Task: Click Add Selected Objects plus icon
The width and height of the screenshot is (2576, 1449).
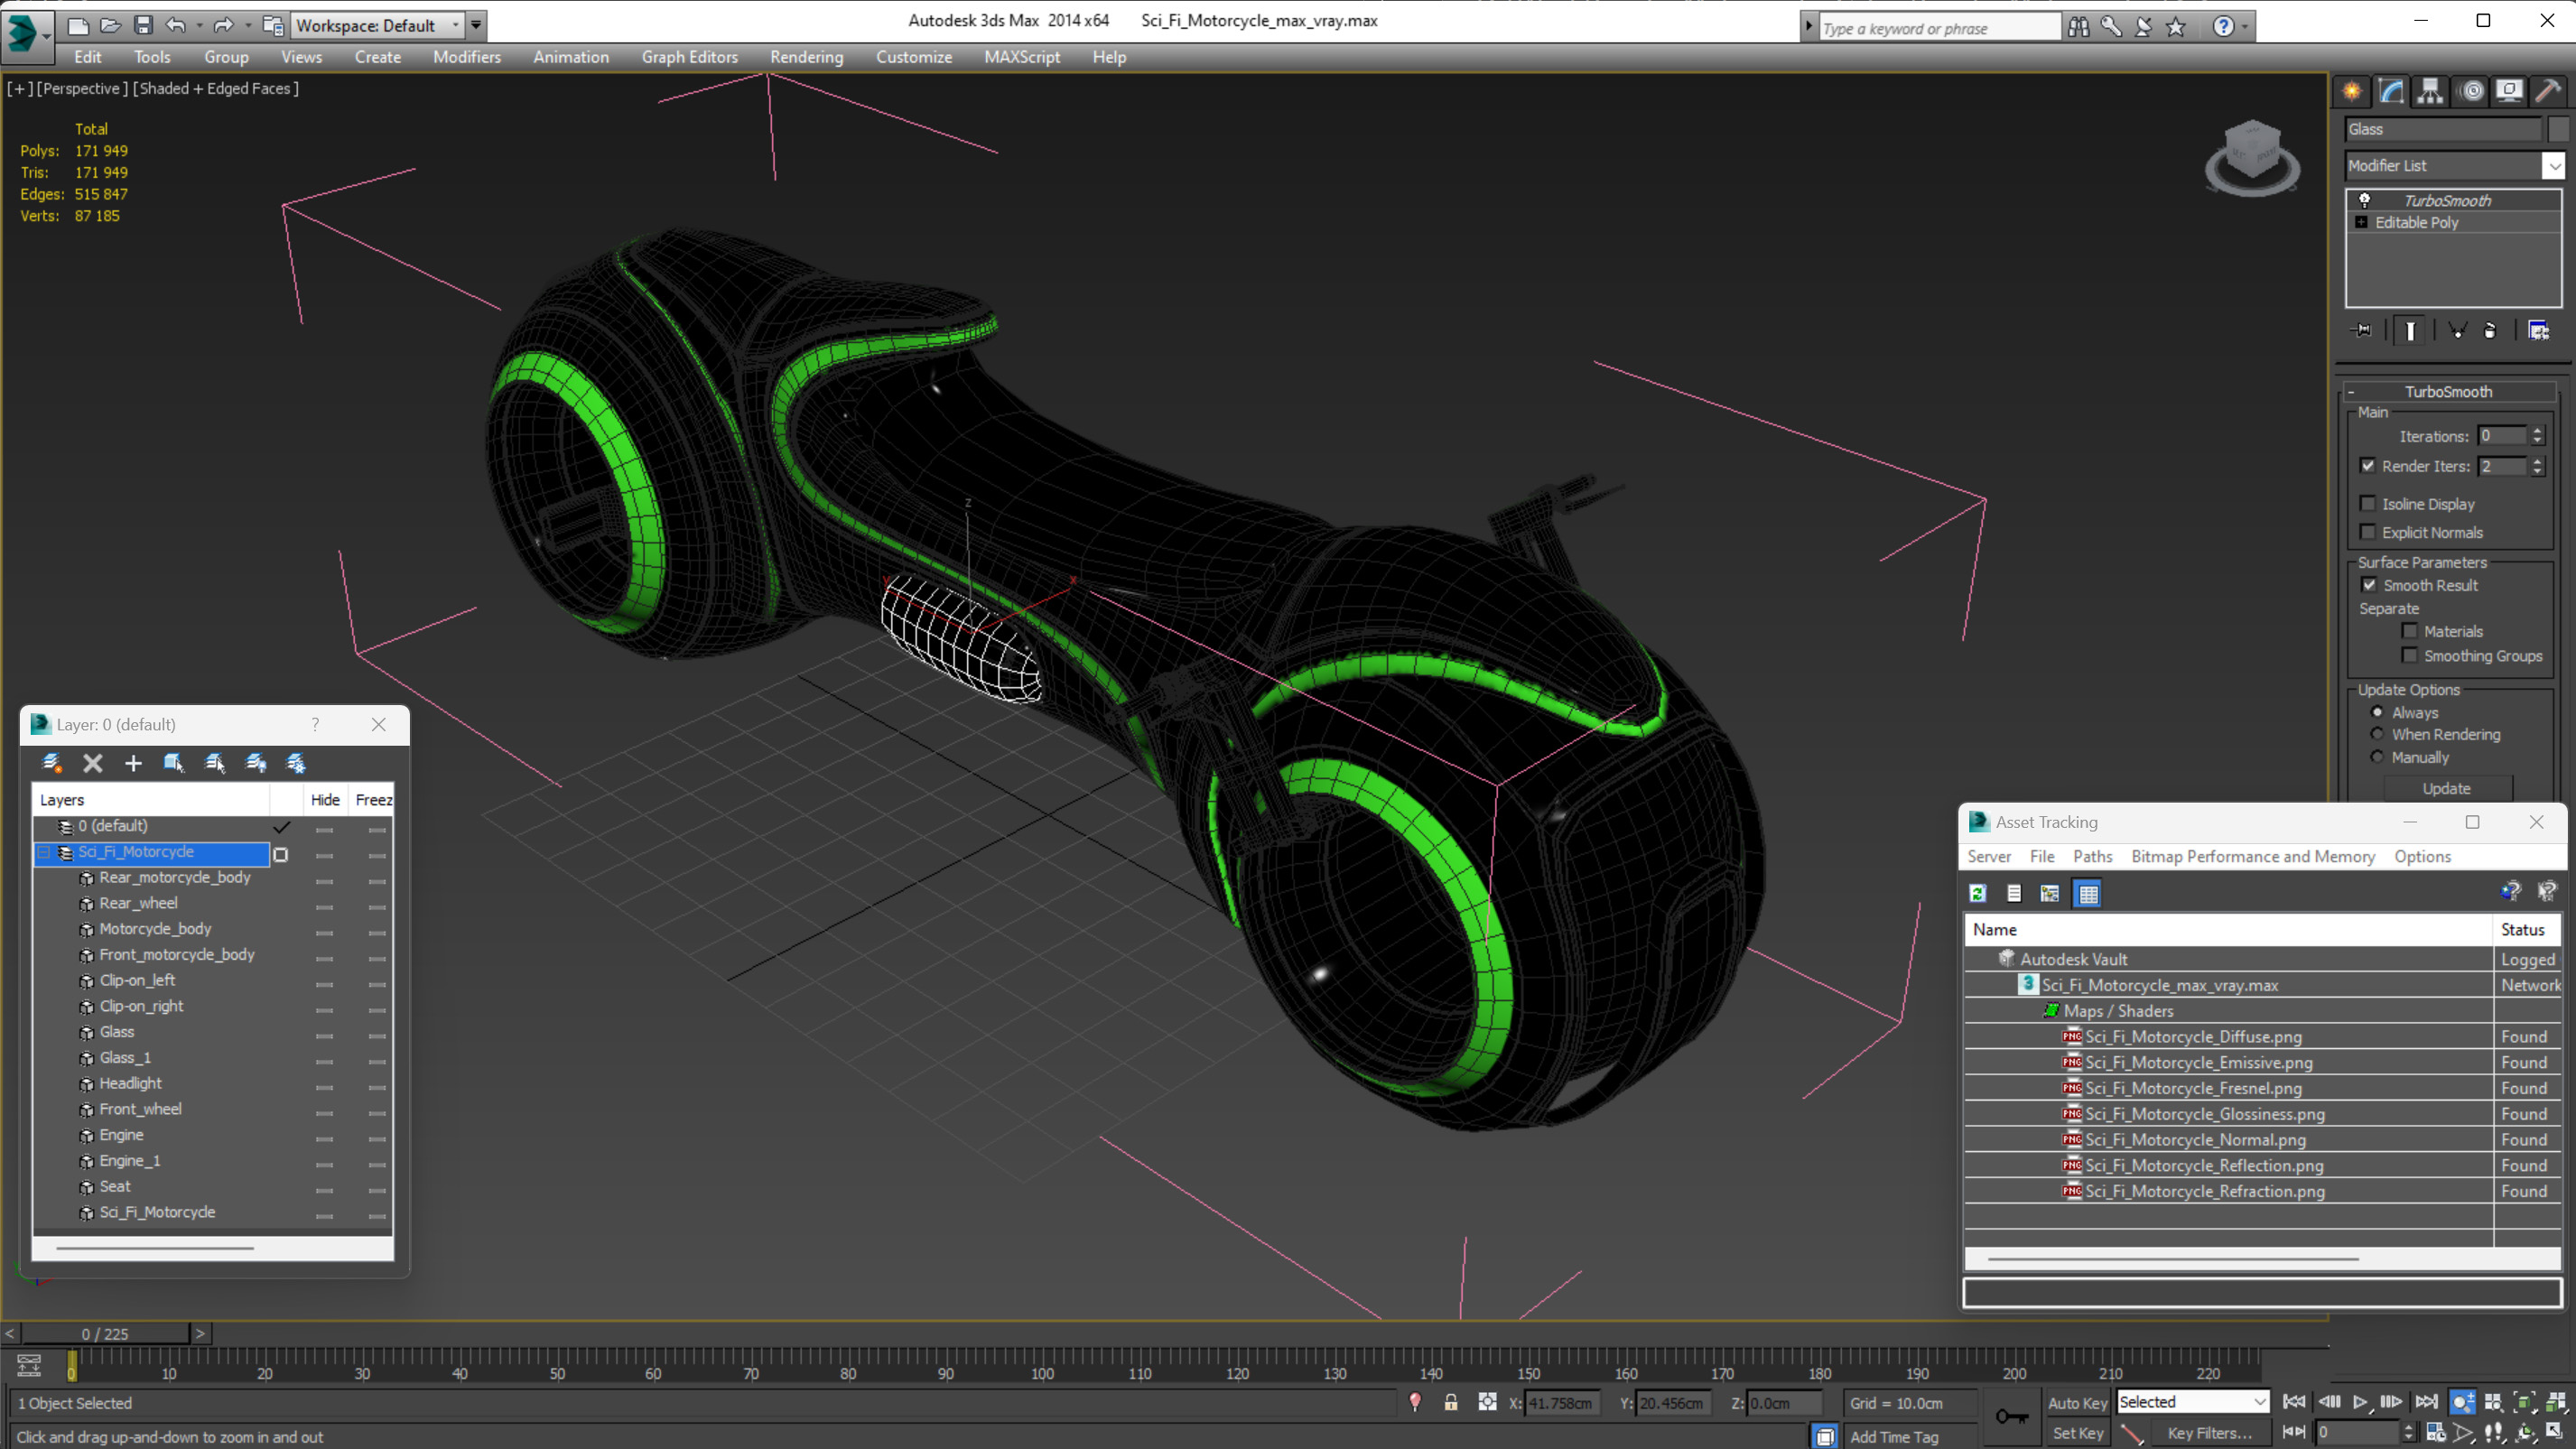Action: coord(133,763)
